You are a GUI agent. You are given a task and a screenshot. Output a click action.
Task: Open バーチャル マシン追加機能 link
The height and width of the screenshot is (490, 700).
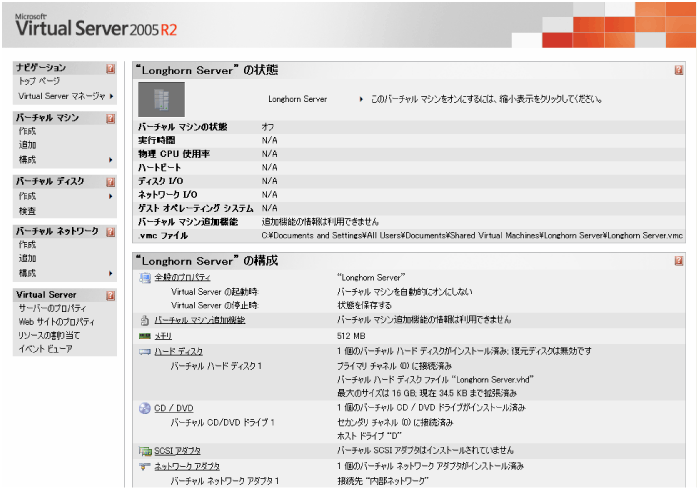click(200, 320)
